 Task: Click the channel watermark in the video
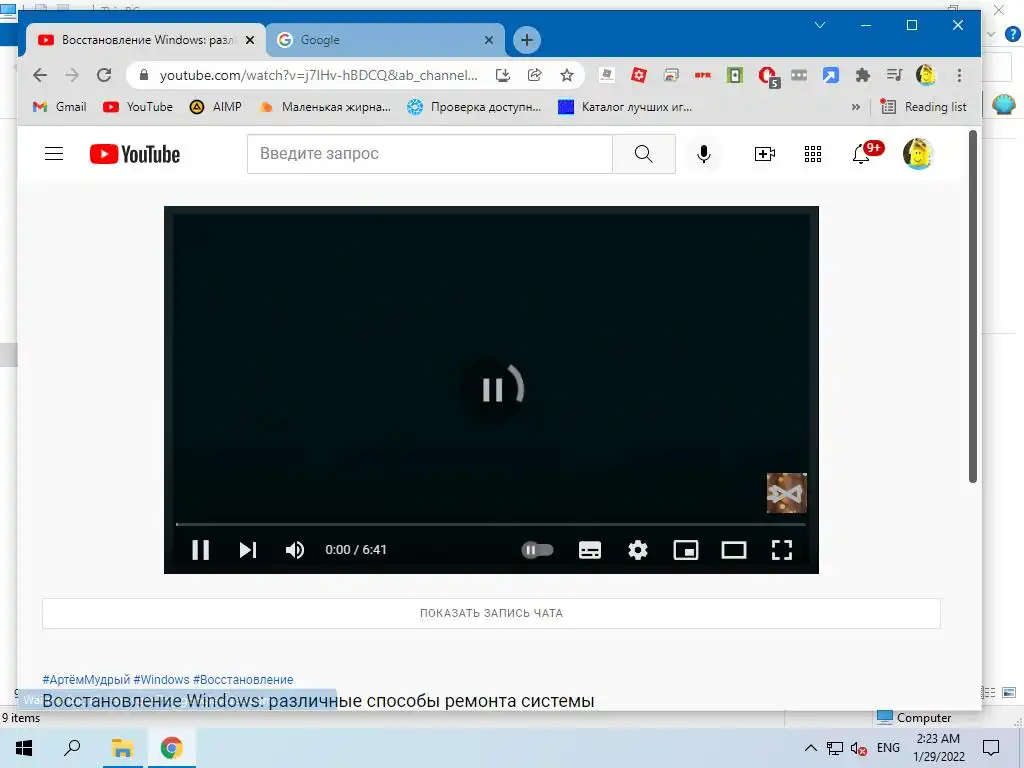(786, 493)
